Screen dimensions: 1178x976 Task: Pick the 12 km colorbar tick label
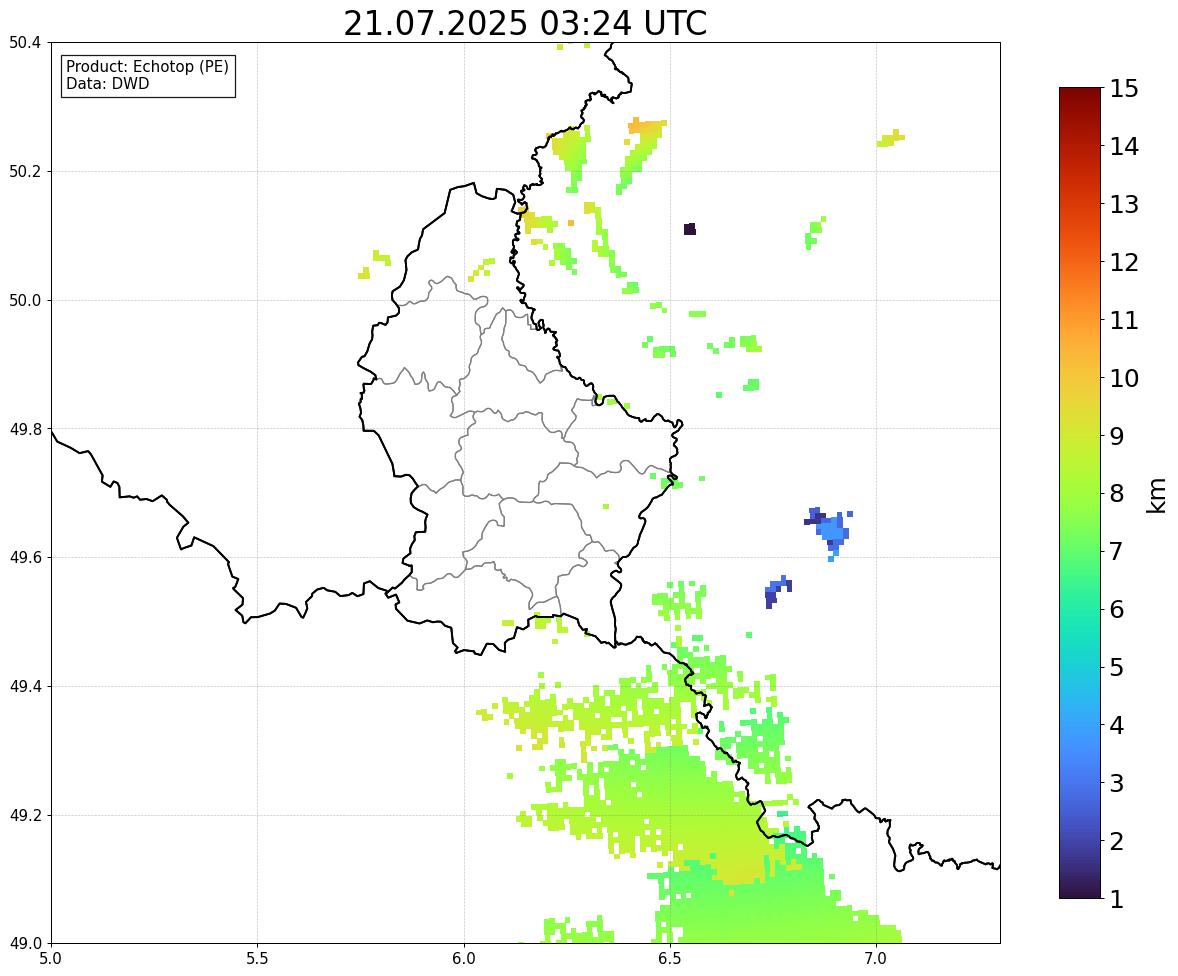pyautogui.click(x=1124, y=262)
